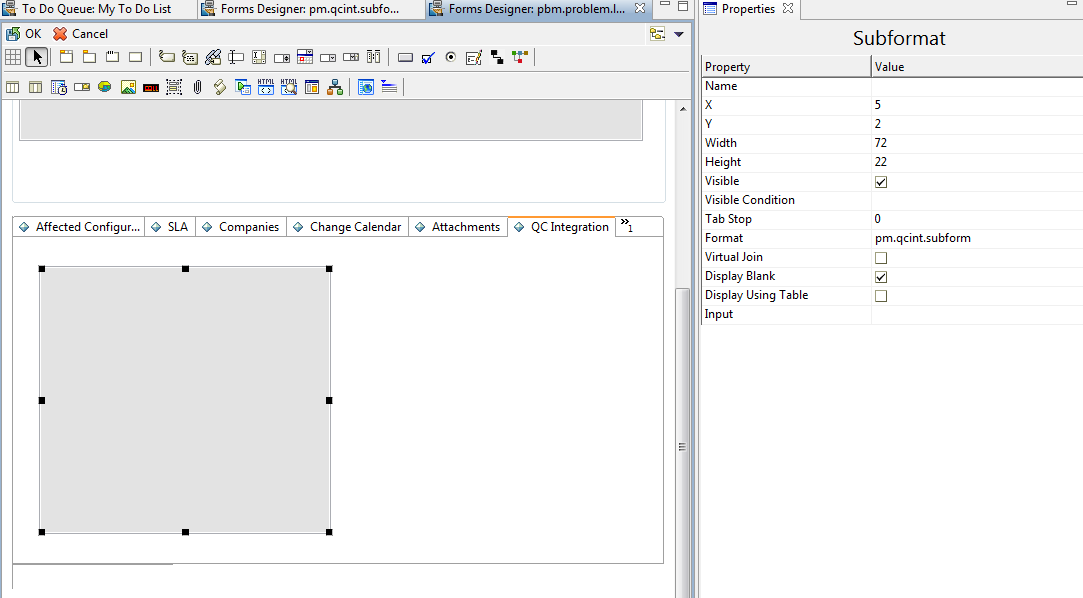Add the scroll script control

pos(220,87)
